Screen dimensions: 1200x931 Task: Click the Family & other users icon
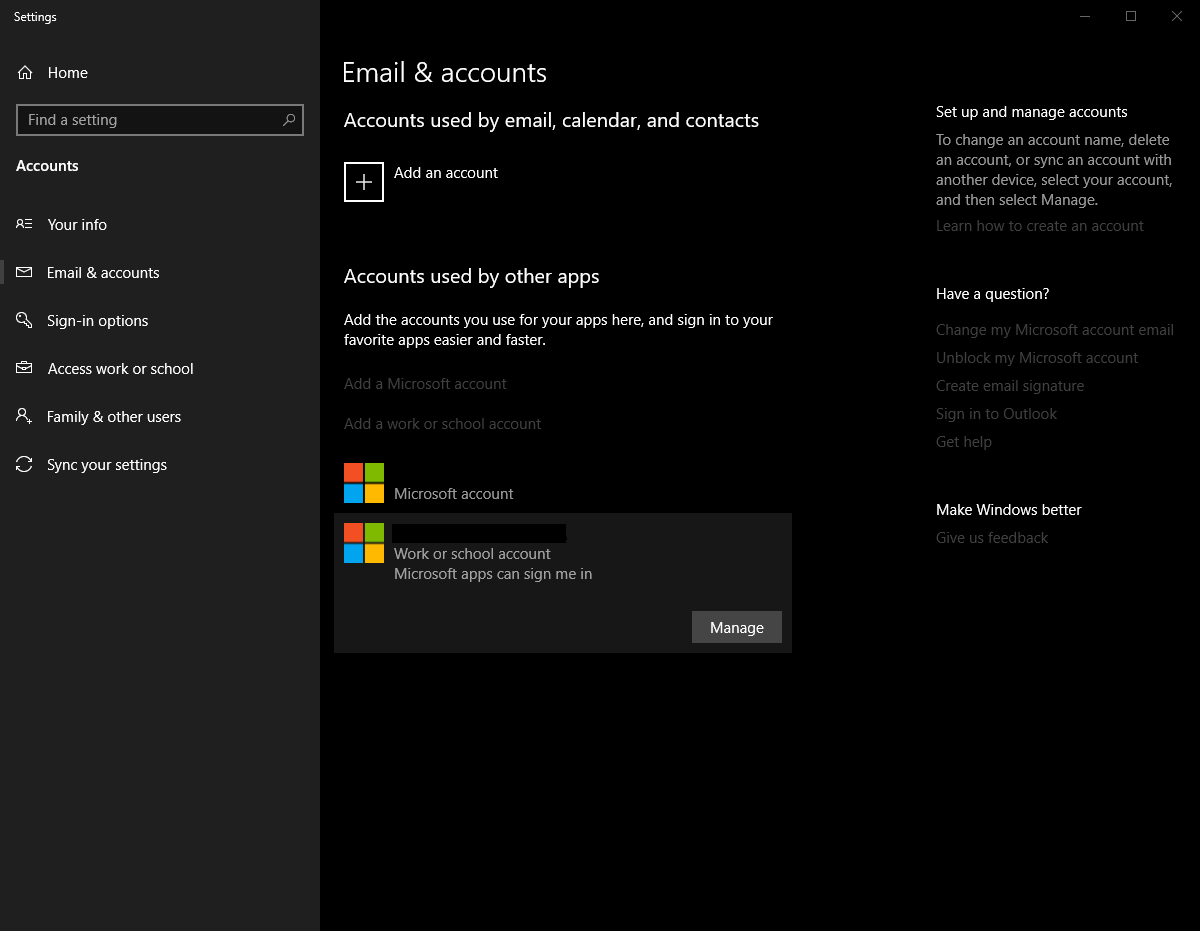tap(24, 416)
